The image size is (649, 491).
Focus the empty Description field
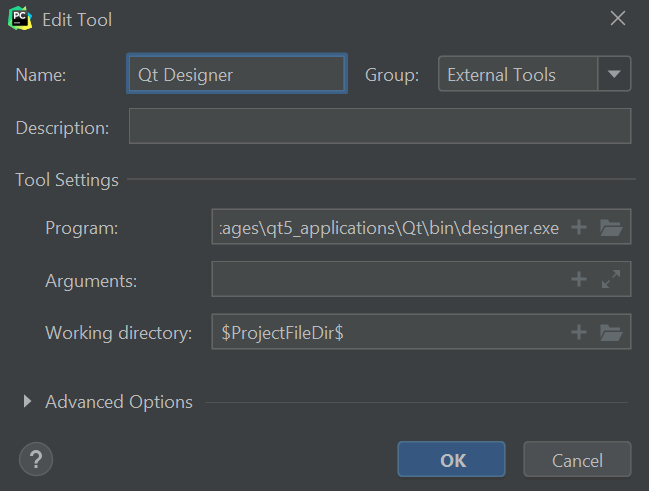380,127
